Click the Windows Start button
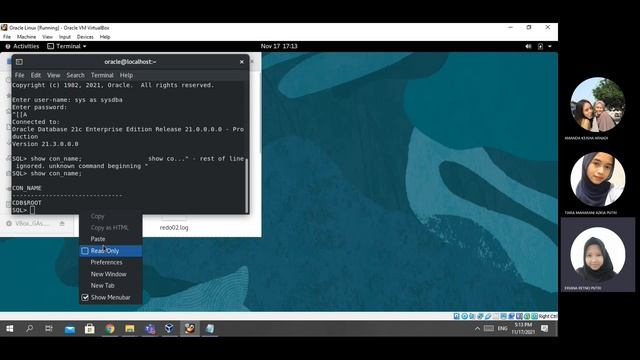 (10, 329)
